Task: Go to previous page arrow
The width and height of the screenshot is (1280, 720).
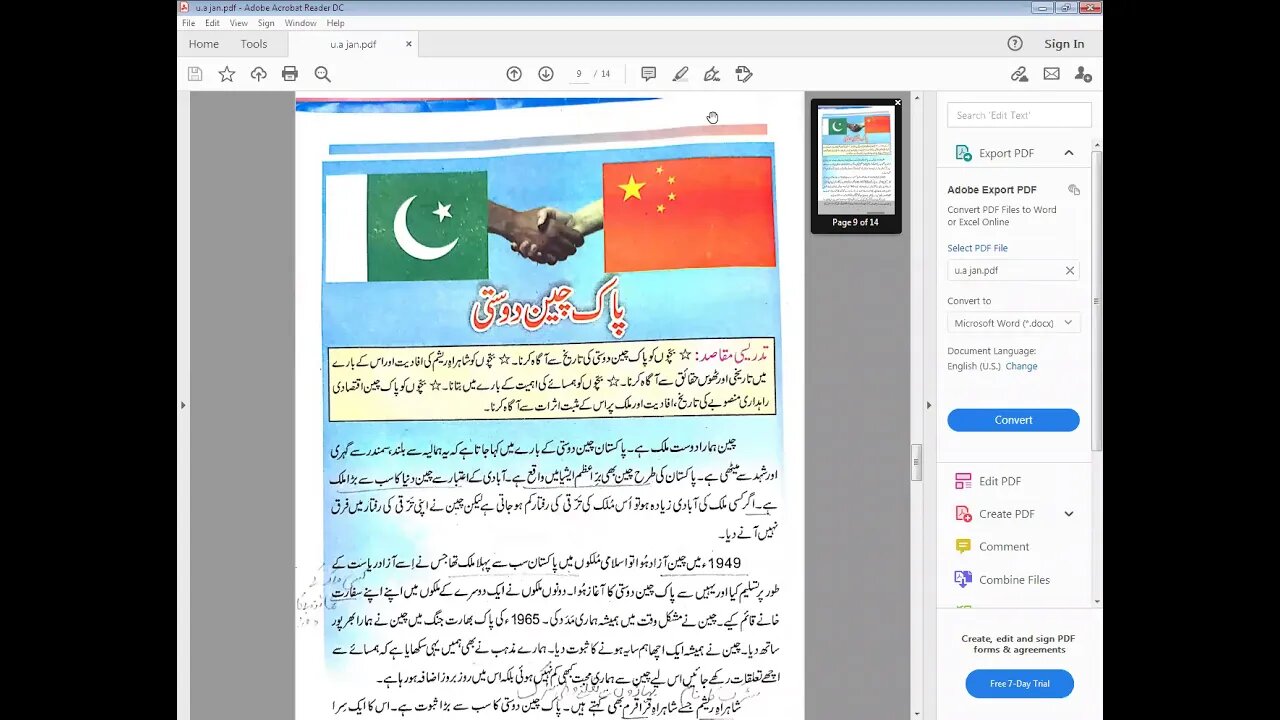Action: 514,74
